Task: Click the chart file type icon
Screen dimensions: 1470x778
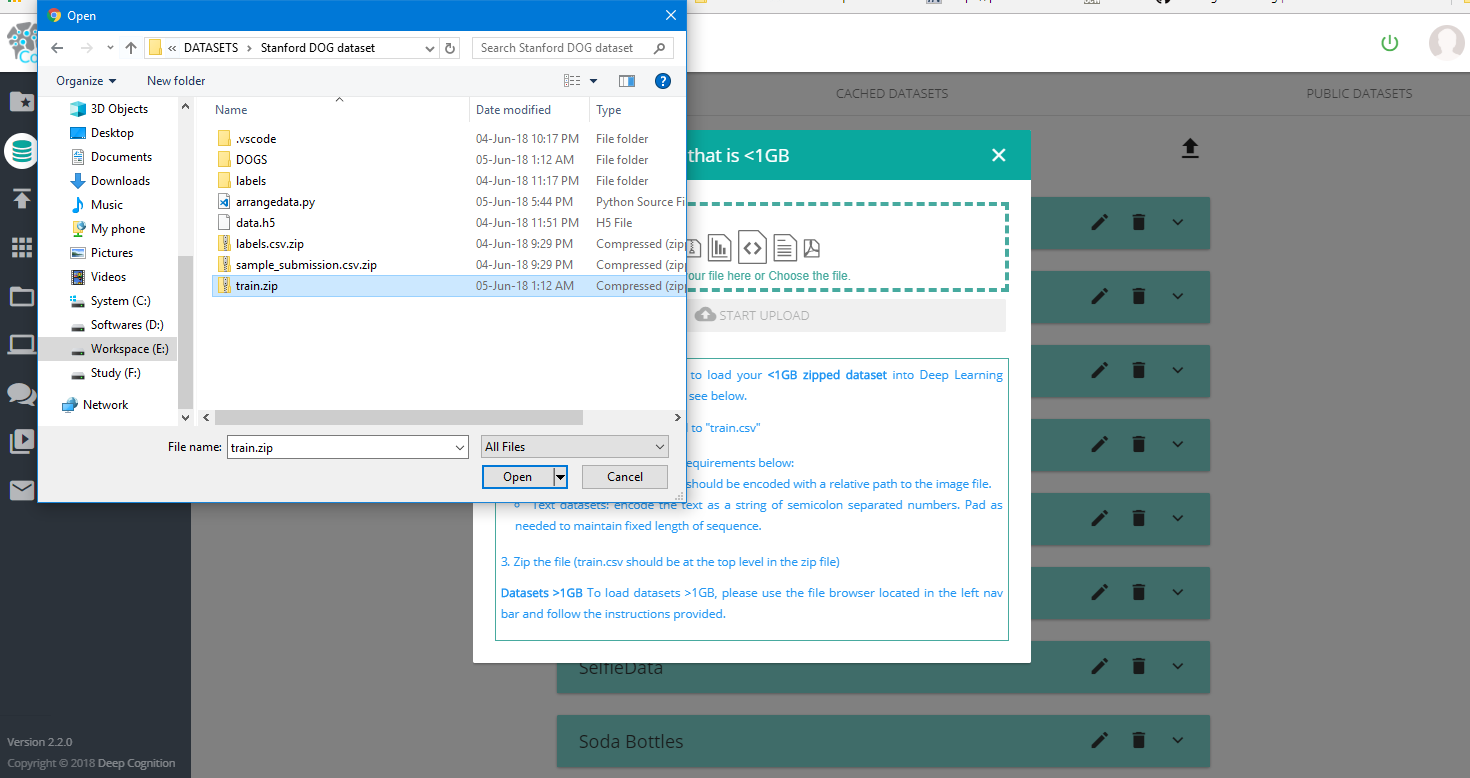Action: [x=719, y=247]
